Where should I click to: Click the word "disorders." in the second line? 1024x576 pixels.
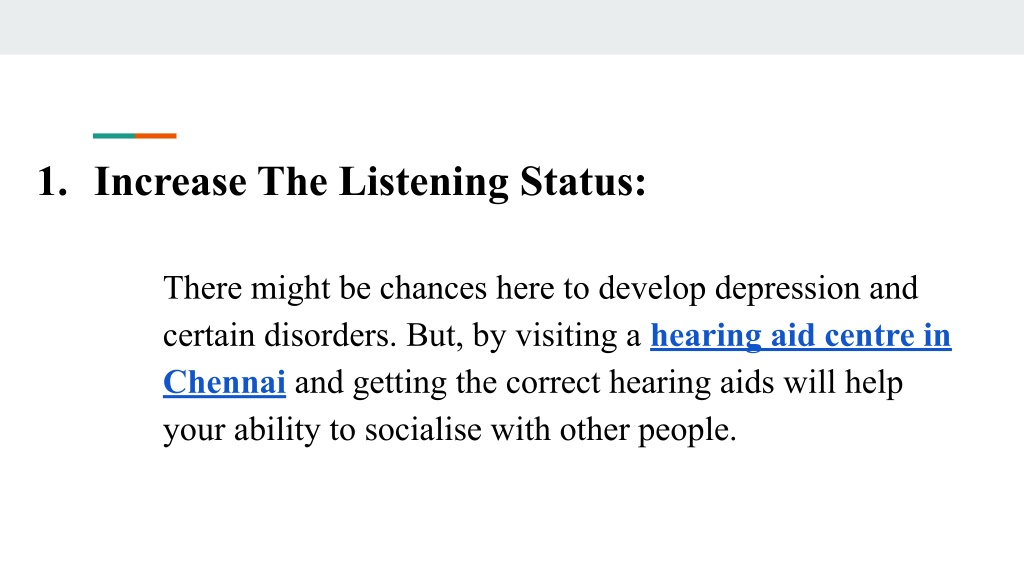point(330,336)
